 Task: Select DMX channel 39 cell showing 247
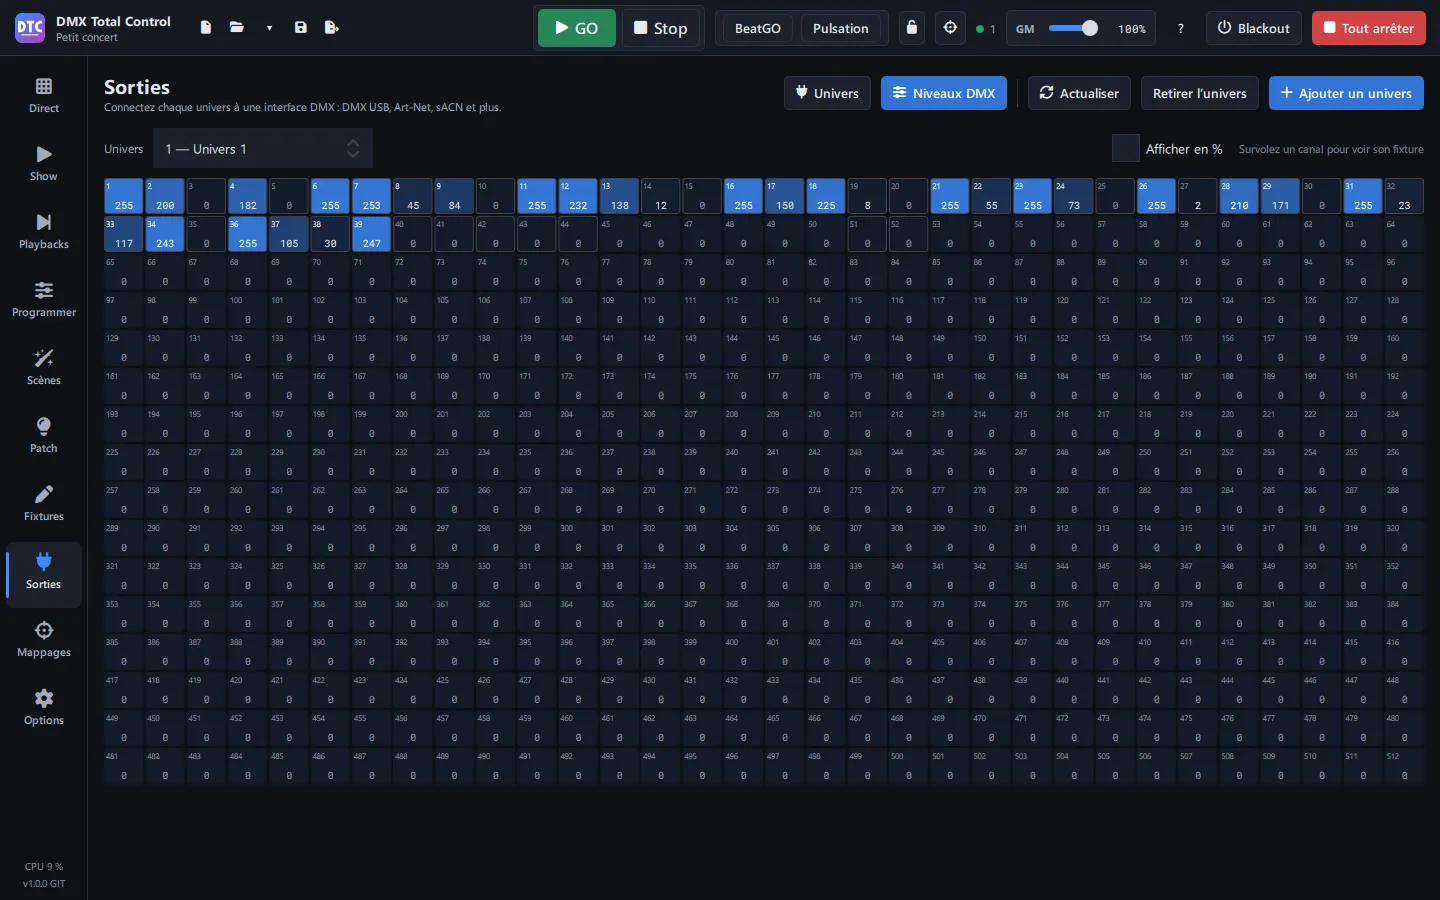click(372, 234)
